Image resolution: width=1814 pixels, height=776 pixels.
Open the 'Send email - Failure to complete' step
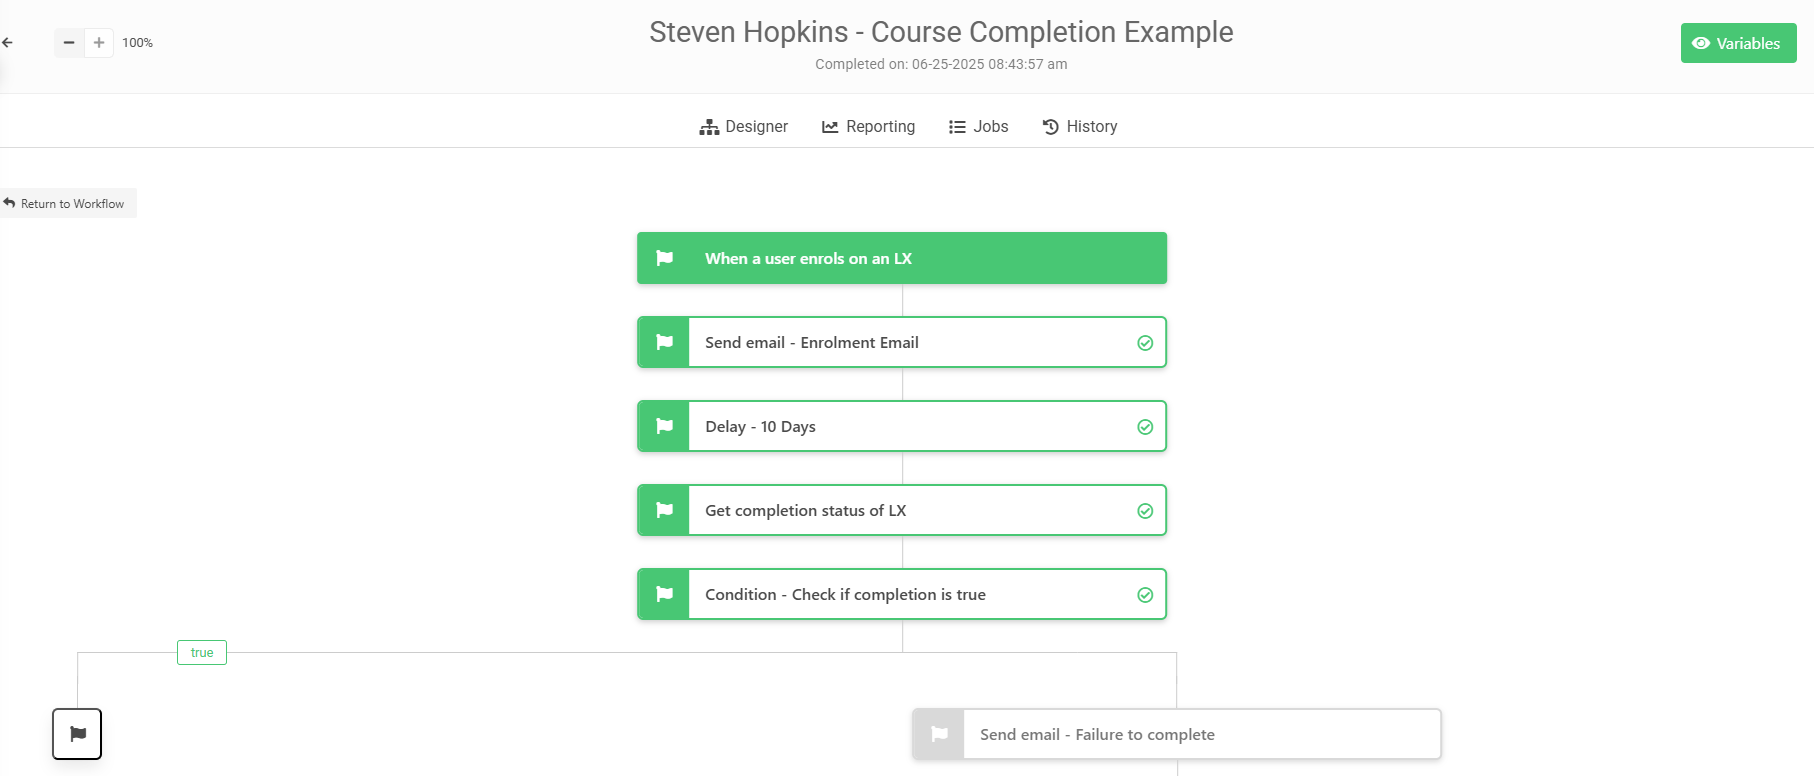[1177, 734]
